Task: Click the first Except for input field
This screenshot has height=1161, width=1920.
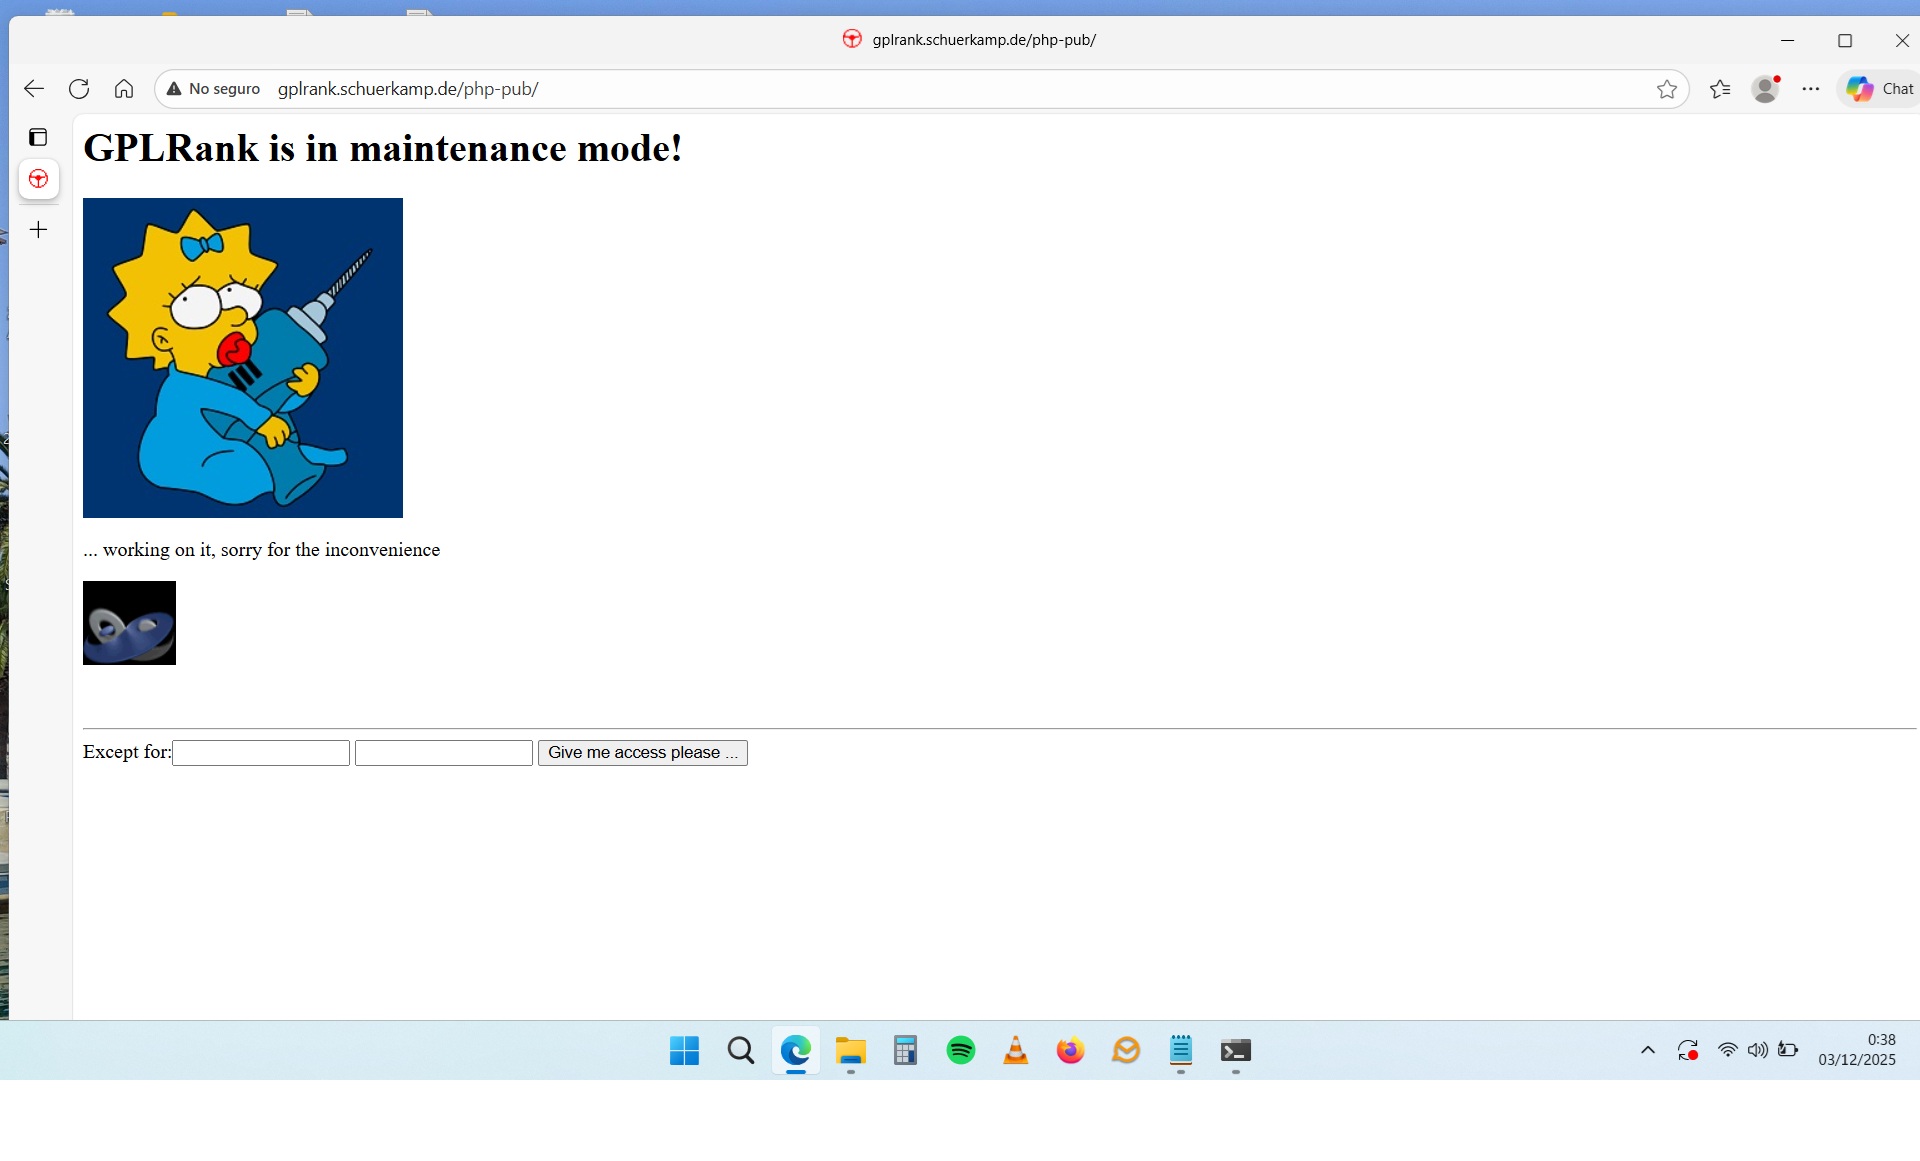Action: pos(261,753)
